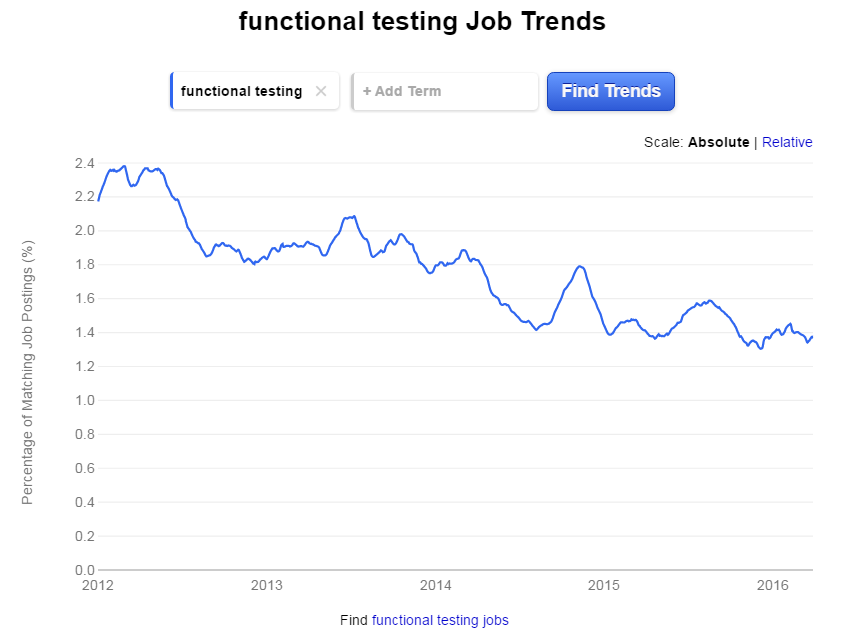
Task: Click the 2016 x-axis label
Action: pos(773,585)
